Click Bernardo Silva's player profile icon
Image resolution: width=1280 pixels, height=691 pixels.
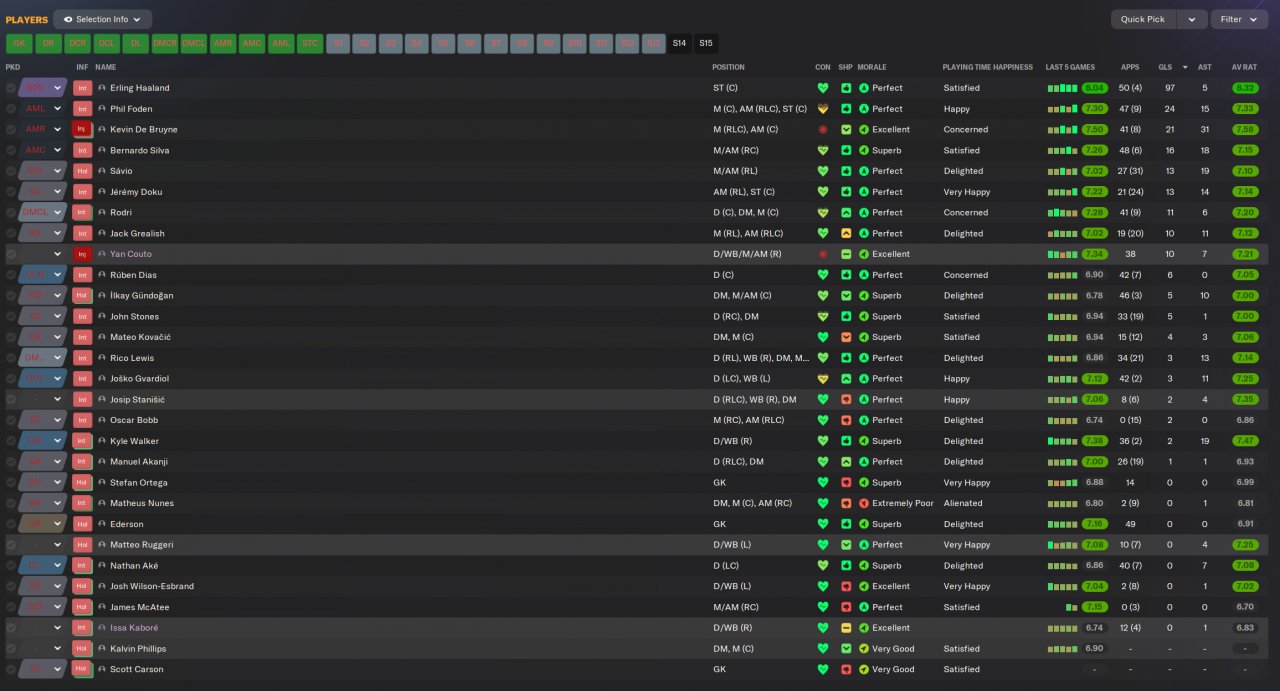(102, 150)
